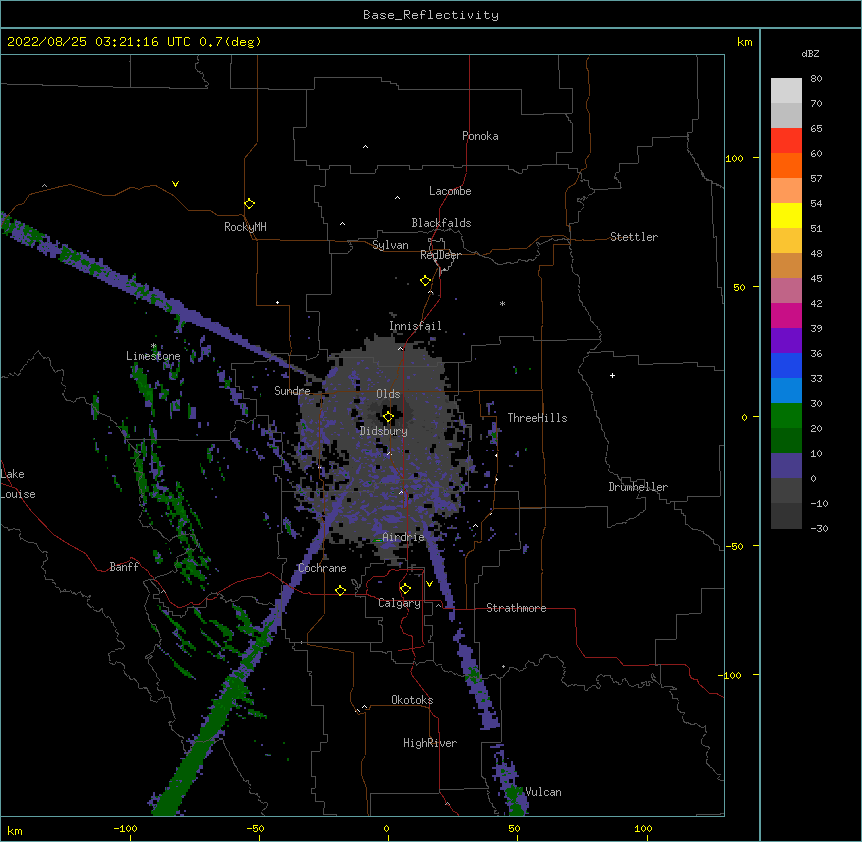Click the Lacombe city label

[x=450, y=191]
